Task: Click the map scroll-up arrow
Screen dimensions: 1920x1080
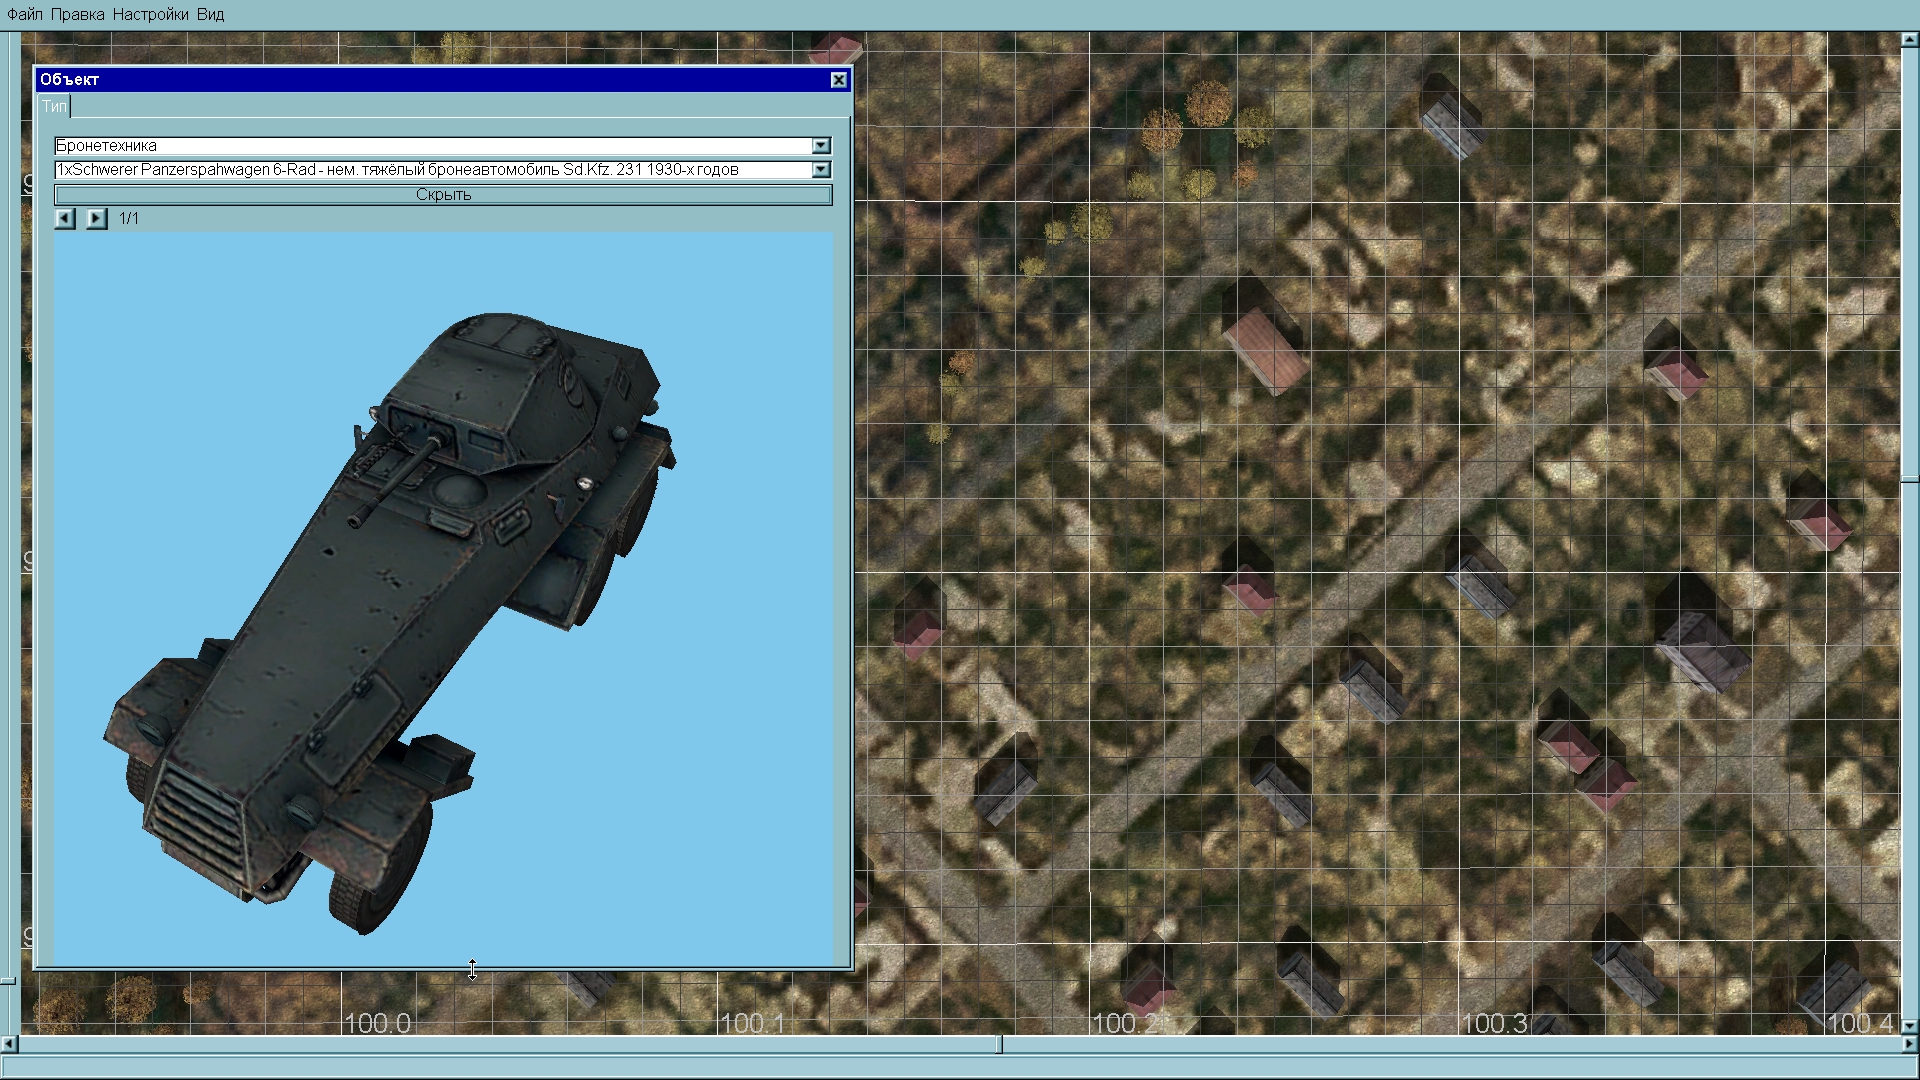Action: 1909,40
